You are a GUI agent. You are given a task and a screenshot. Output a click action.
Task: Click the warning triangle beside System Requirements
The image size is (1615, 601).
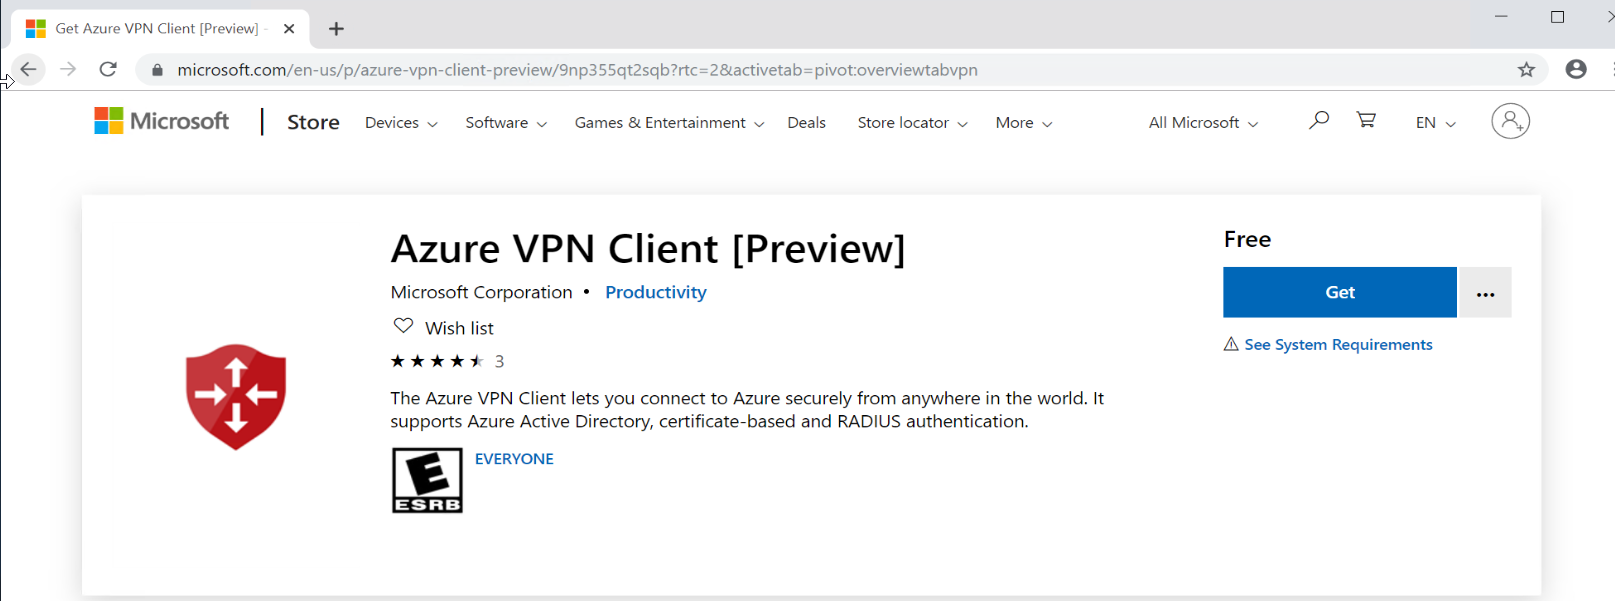(1231, 344)
